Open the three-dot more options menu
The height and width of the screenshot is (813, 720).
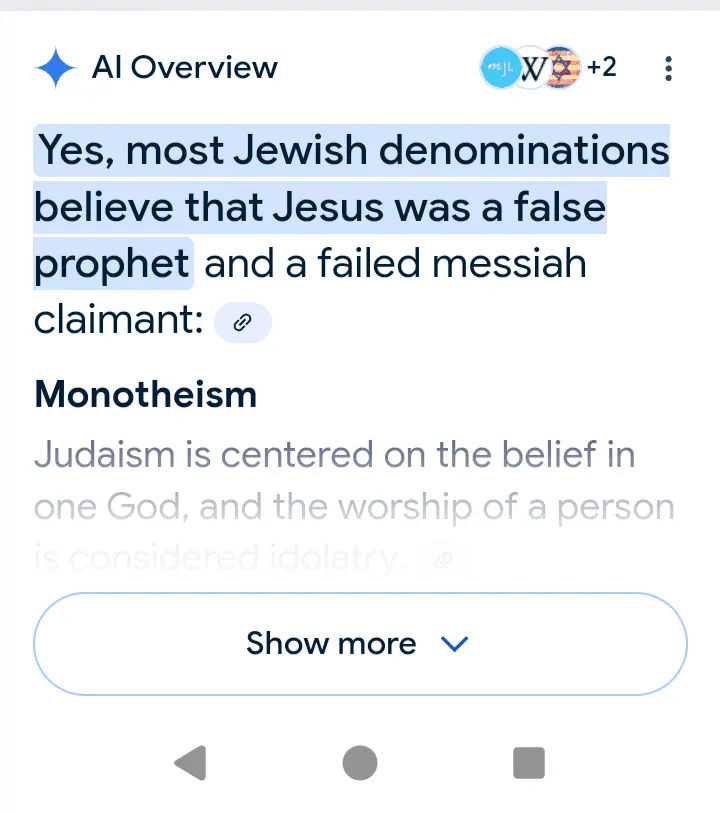coord(668,68)
